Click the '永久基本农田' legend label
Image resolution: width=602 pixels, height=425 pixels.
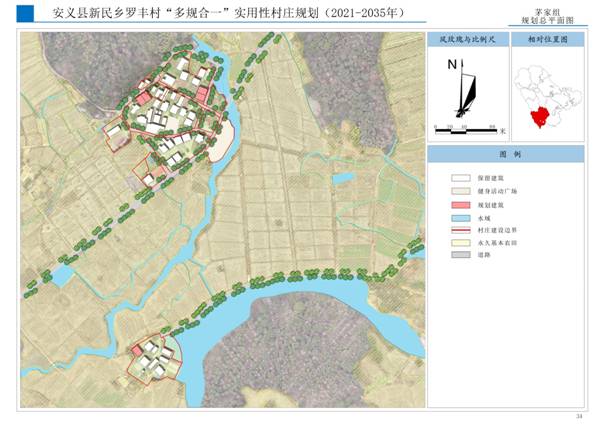tap(497, 243)
